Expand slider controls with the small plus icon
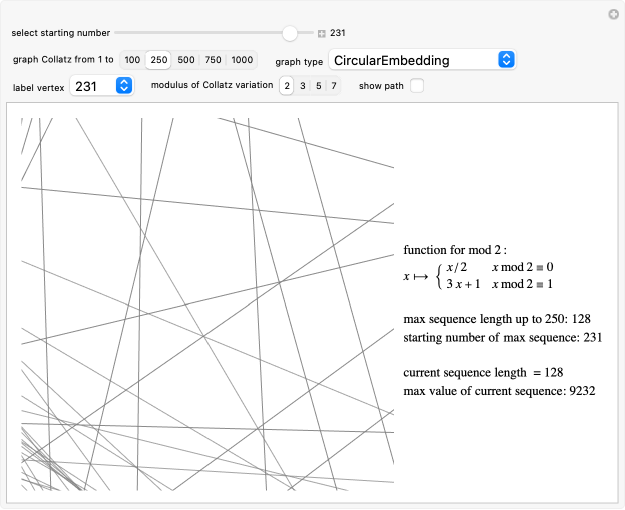 pyautogui.click(x=321, y=33)
